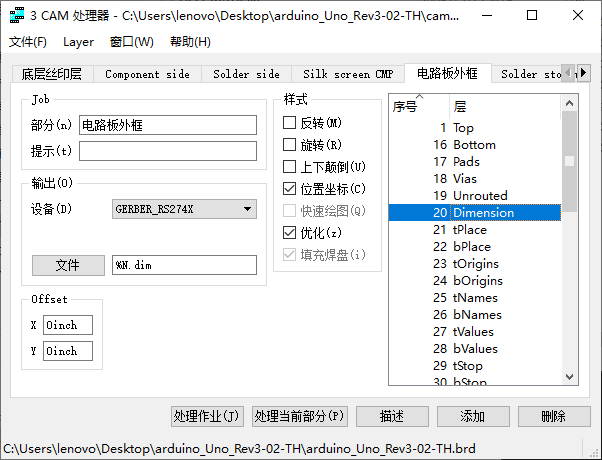Toggle the 反转(M) mirror checkbox
This screenshot has width=602, height=460.
click(291, 123)
